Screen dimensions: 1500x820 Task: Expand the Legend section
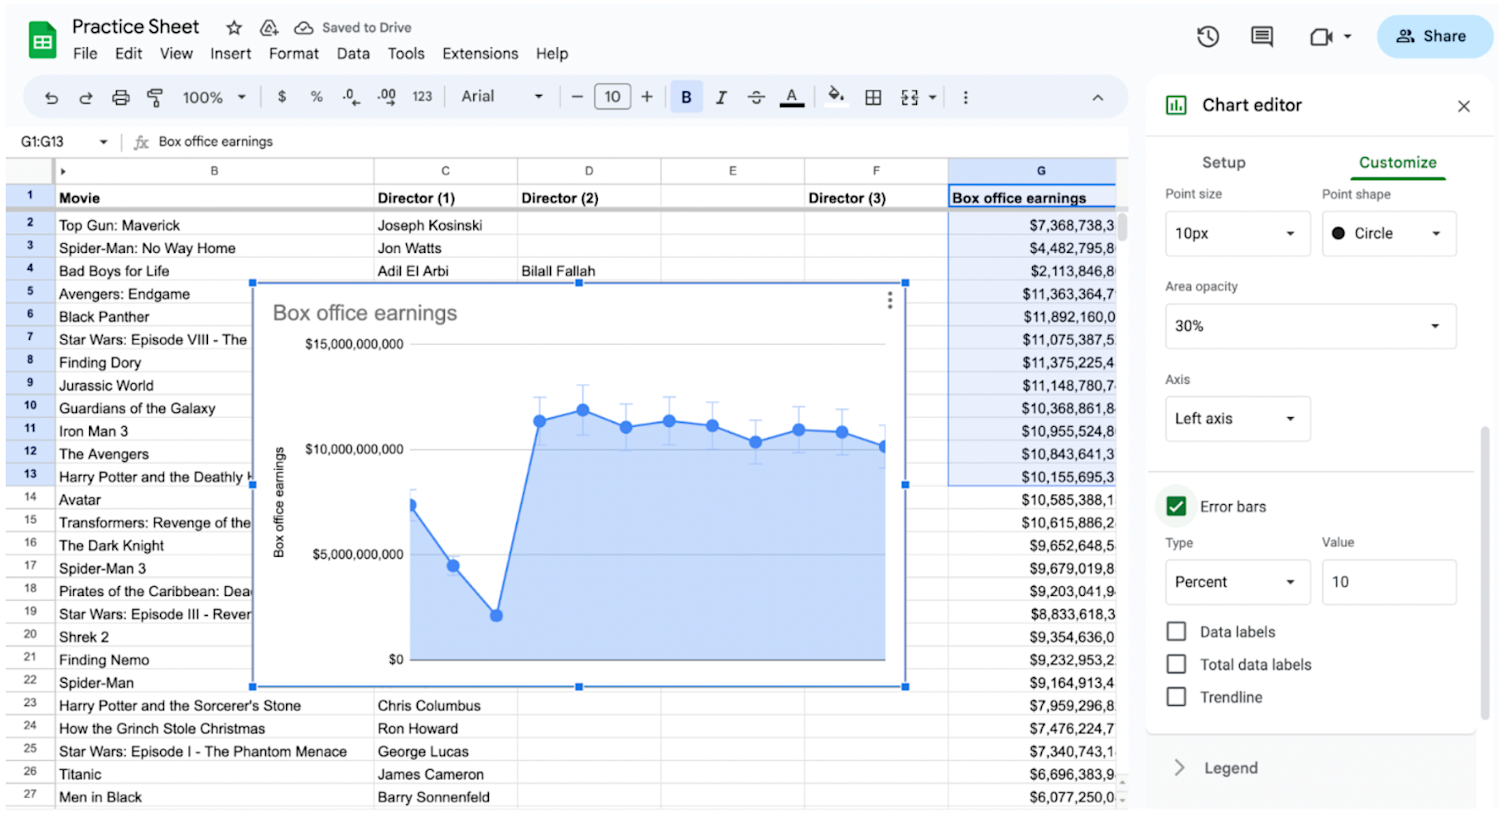coord(1217,768)
